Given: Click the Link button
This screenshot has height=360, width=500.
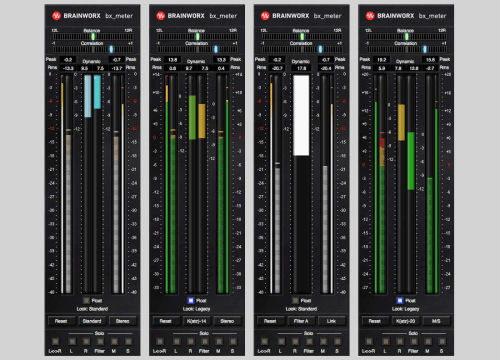Looking at the screenshot, I should coord(332,321).
